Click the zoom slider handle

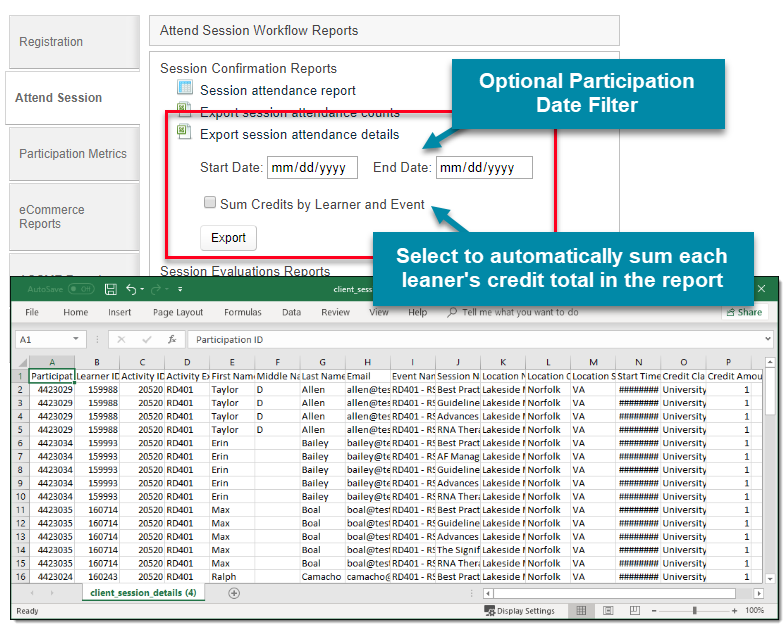694,610
